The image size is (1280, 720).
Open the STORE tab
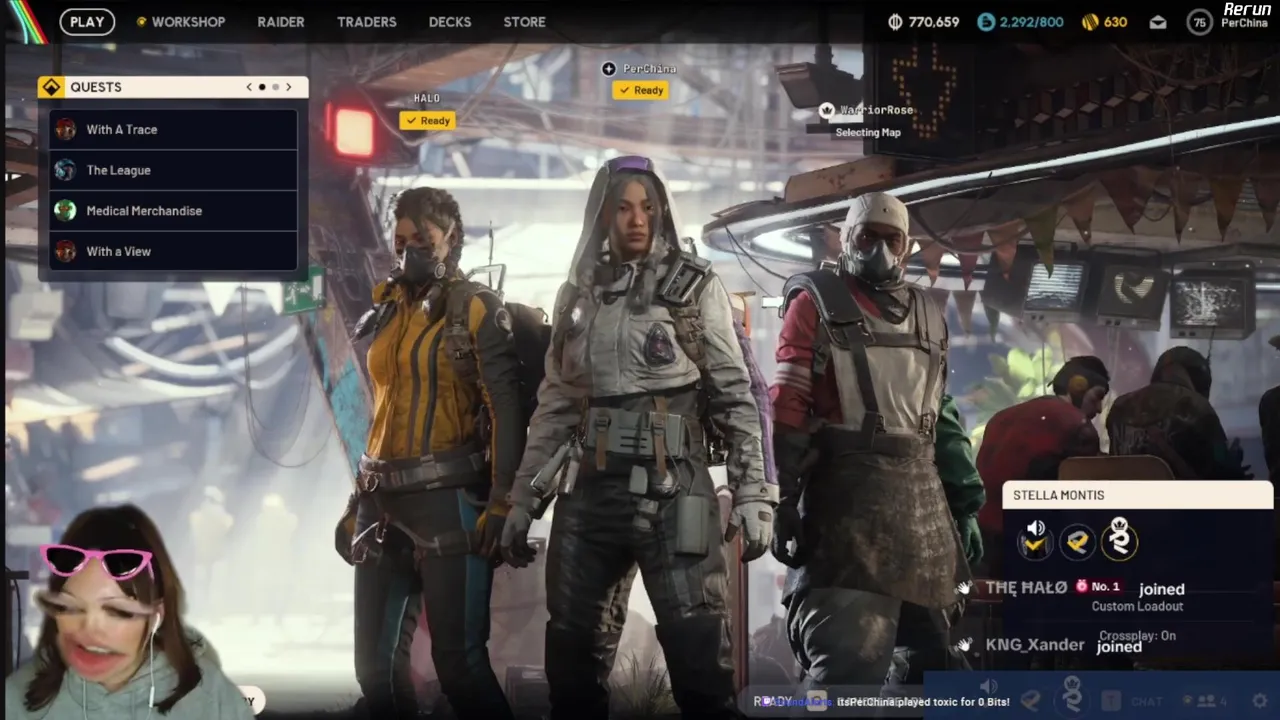click(525, 22)
